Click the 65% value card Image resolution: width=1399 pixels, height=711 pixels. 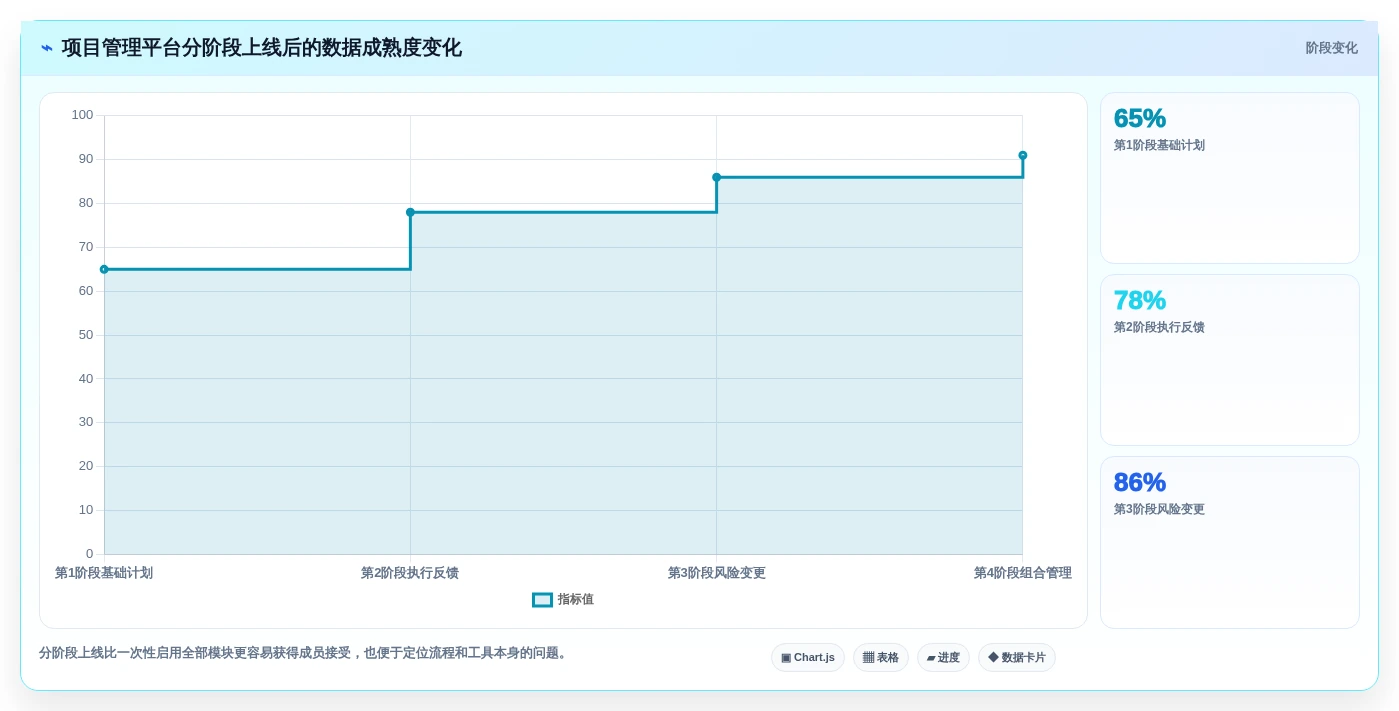1230,178
